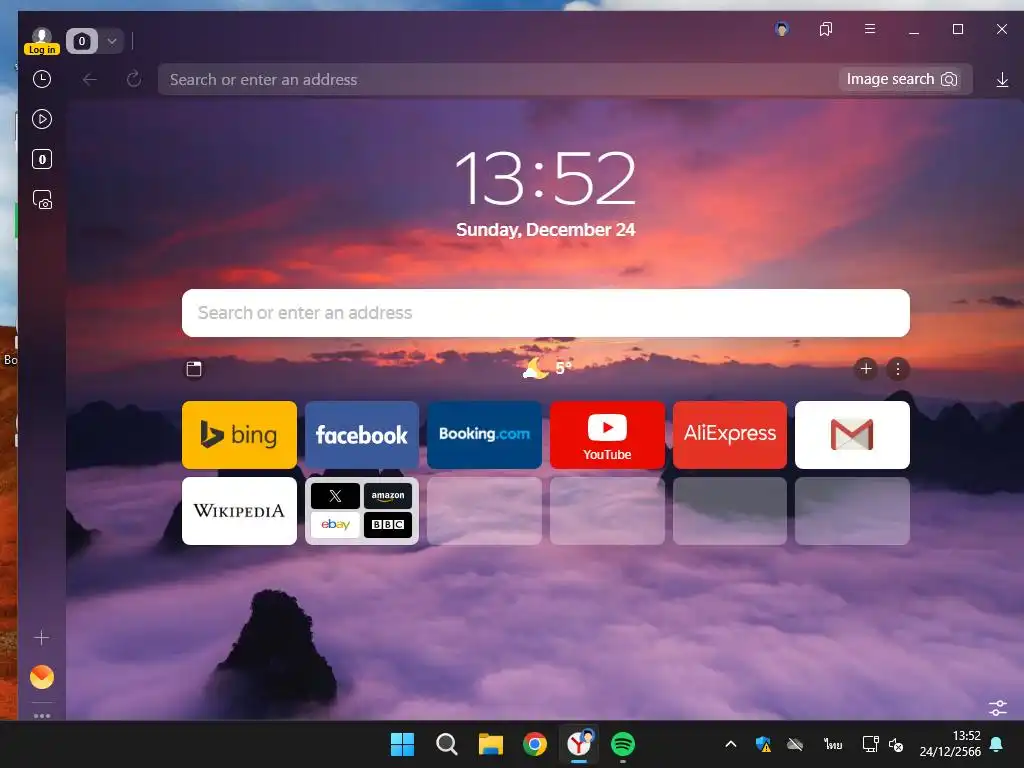The image size is (1024, 768).
Task: Reload the page with refresh icon
Action: tap(134, 80)
